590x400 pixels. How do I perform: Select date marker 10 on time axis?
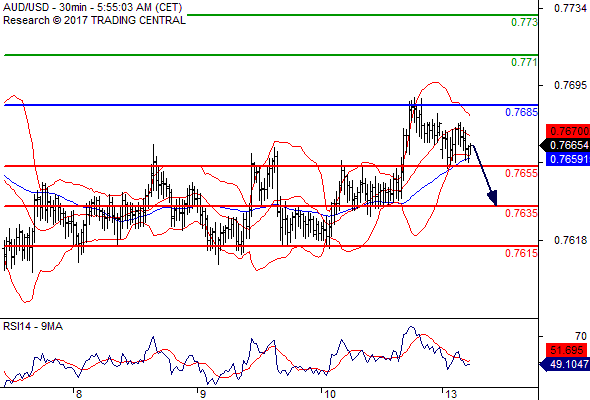coord(330,394)
